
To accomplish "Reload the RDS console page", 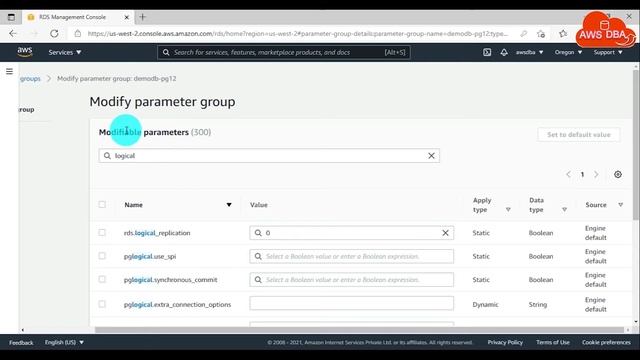I will pos(54,33).
